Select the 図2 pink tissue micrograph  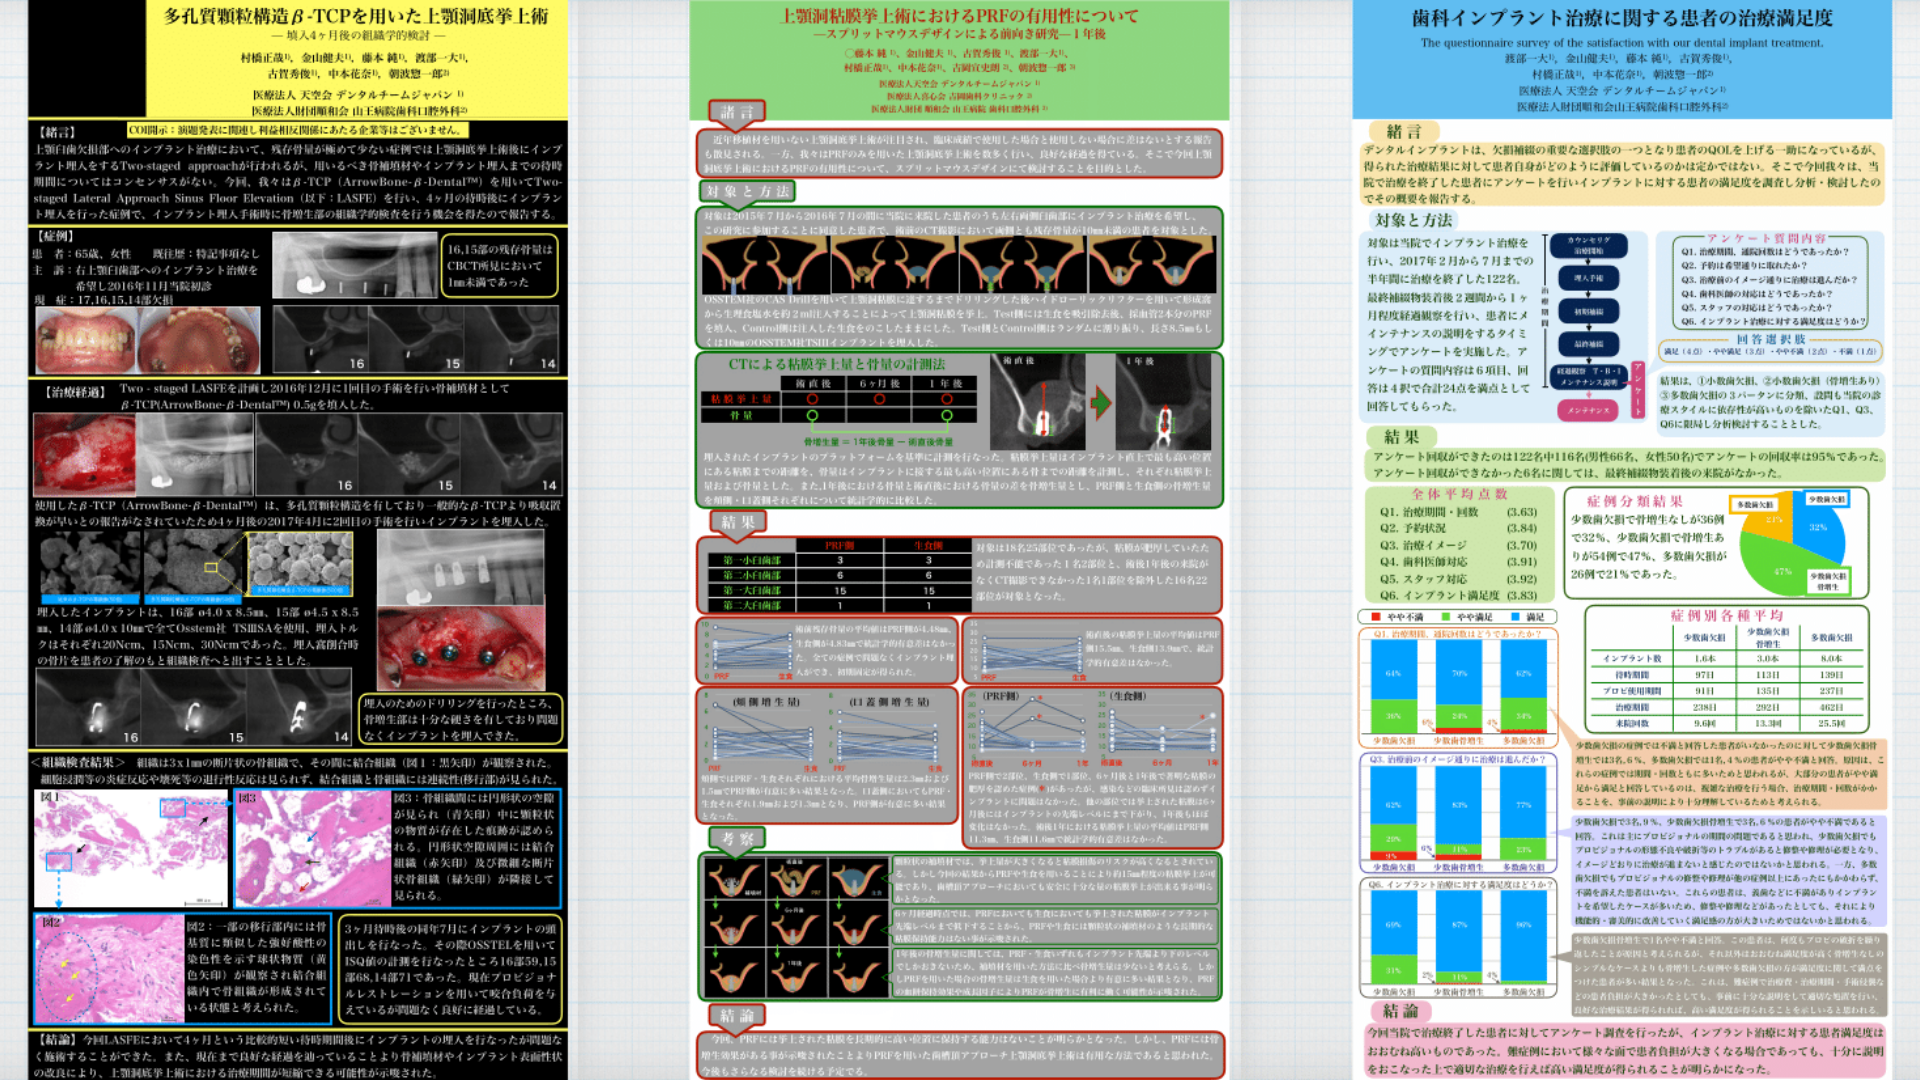110,967
